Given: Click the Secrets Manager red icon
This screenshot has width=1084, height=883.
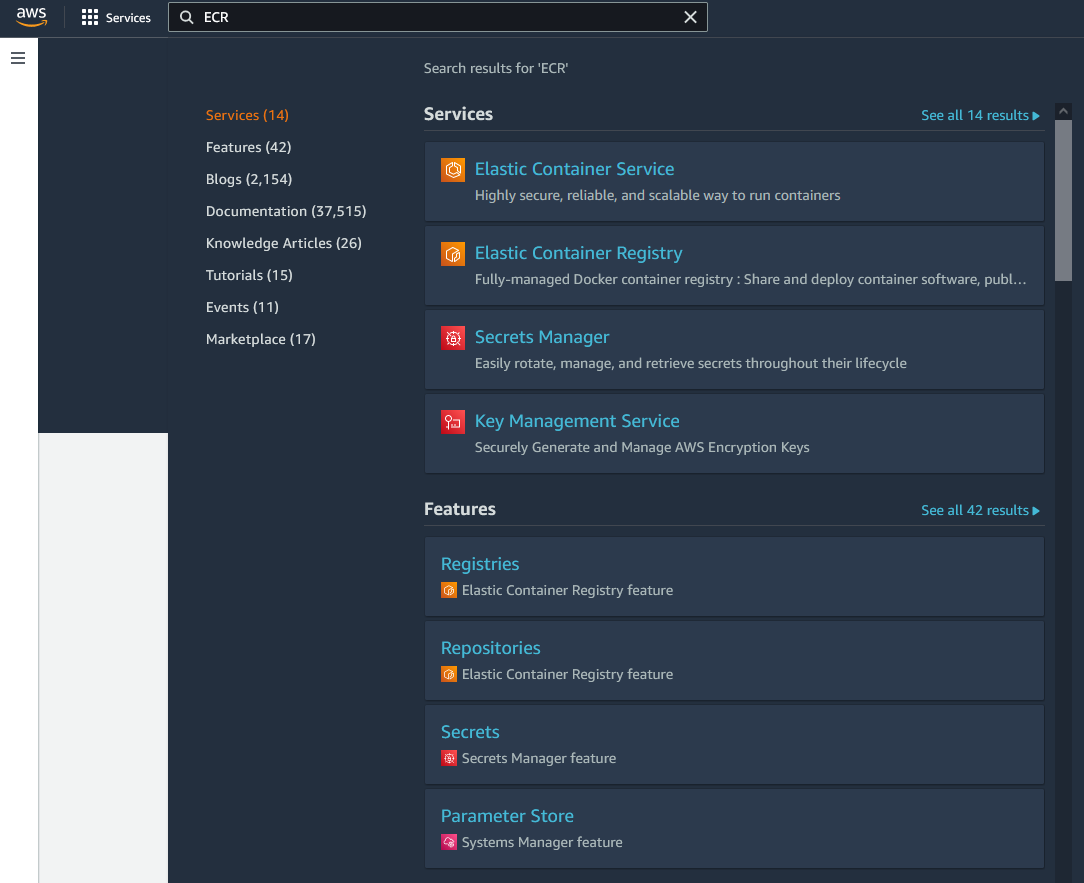Looking at the screenshot, I should tap(453, 338).
